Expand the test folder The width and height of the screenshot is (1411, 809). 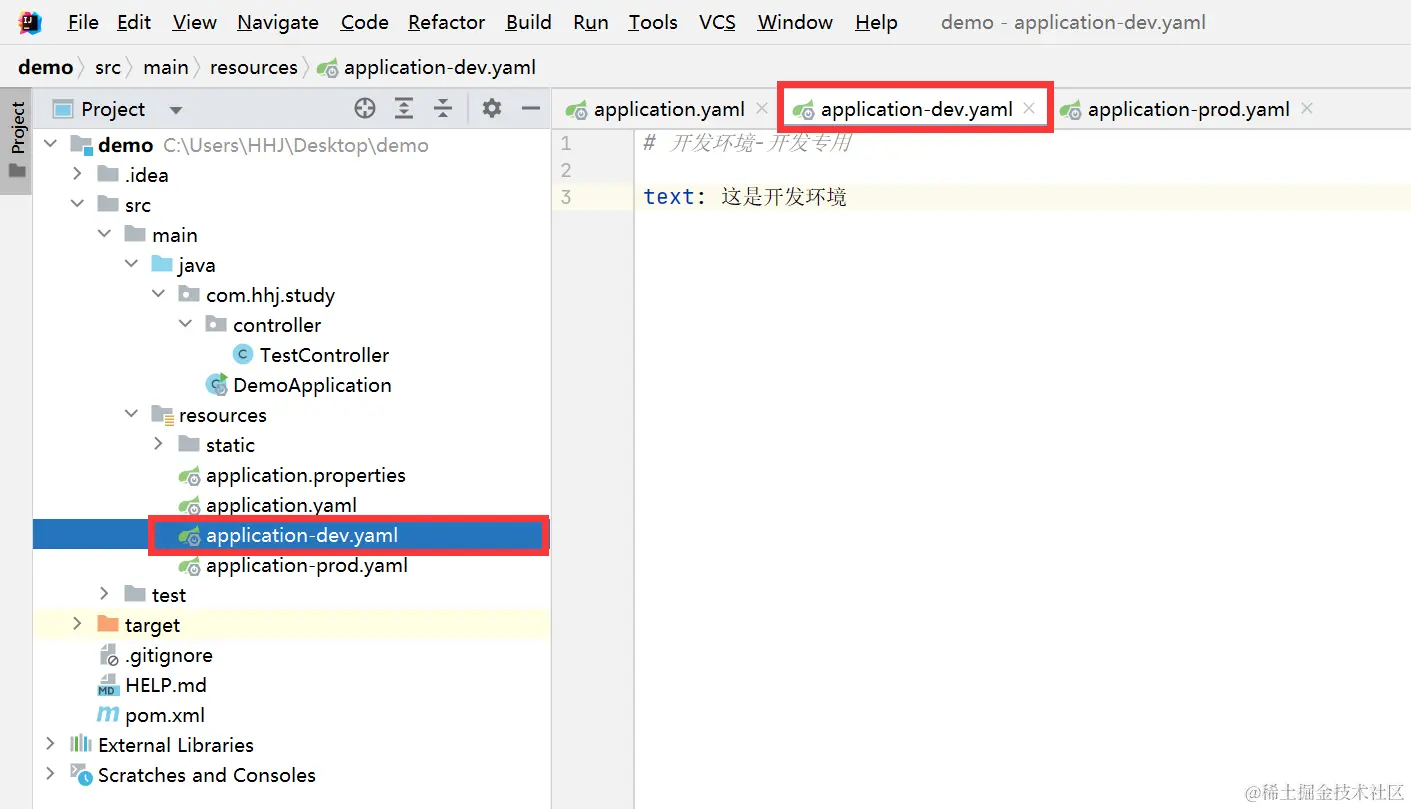tap(104, 594)
